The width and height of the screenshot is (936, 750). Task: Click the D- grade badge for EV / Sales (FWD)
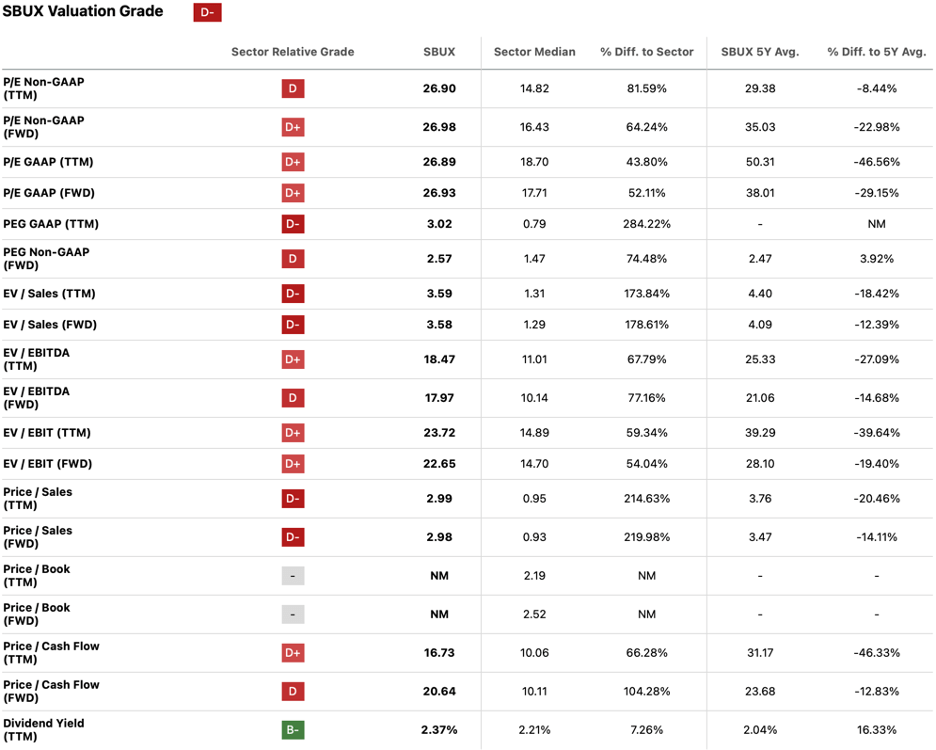pyautogui.click(x=292, y=325)
